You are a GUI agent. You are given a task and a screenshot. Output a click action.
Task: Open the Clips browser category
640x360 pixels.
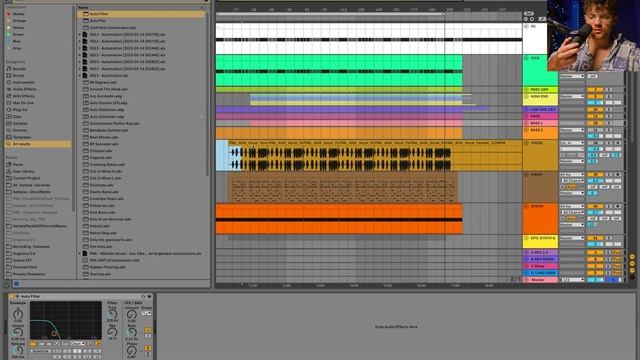coord(17,117)
